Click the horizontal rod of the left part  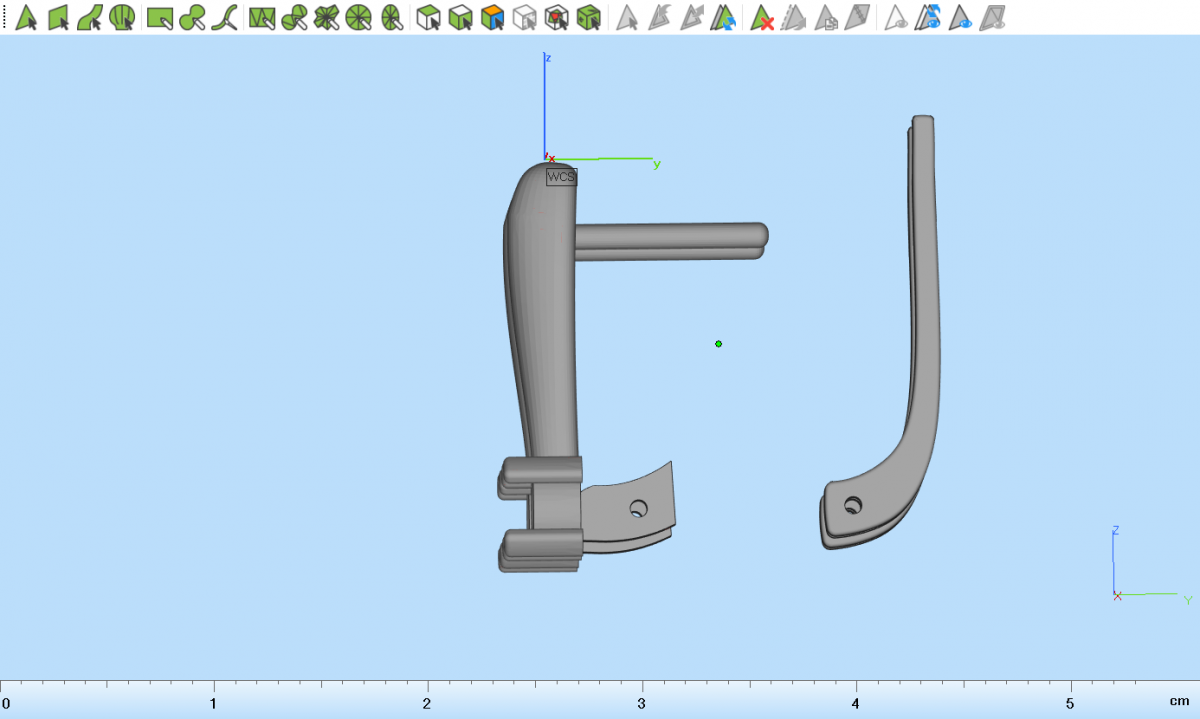[670, 240]
